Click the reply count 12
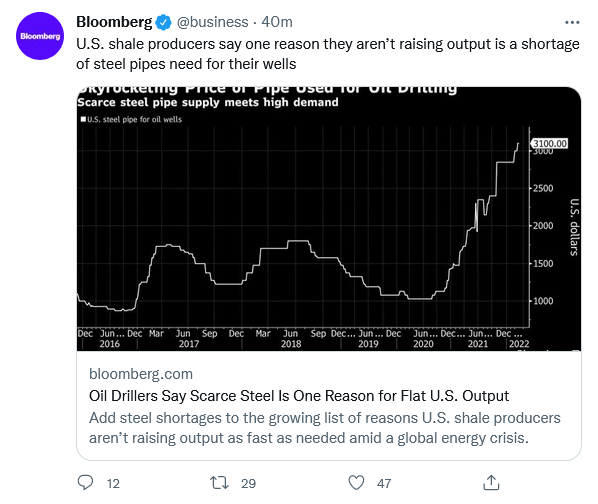598x504 pixels. (113, 483)
